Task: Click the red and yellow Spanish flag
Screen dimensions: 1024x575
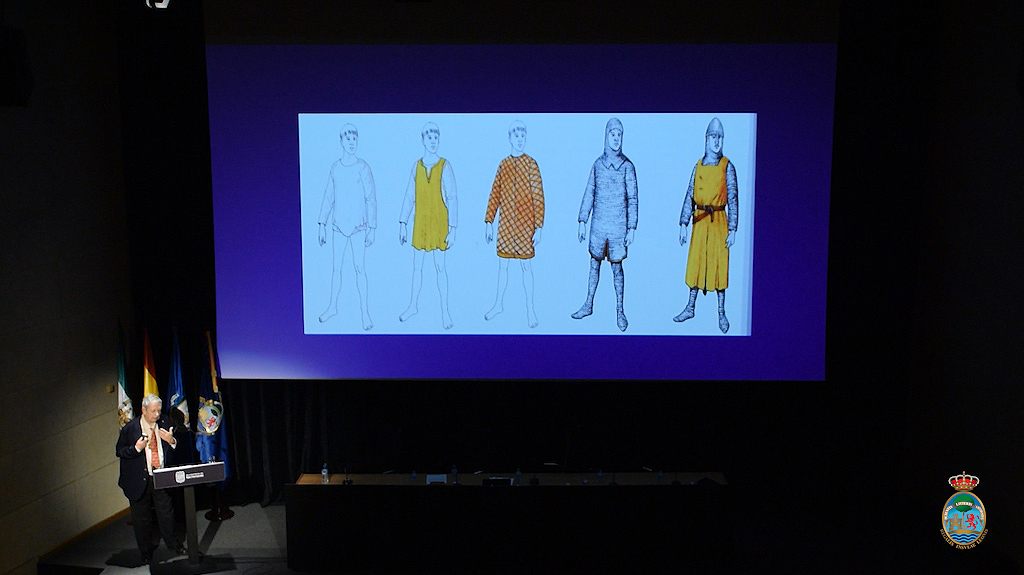Action: click(150, 370)
